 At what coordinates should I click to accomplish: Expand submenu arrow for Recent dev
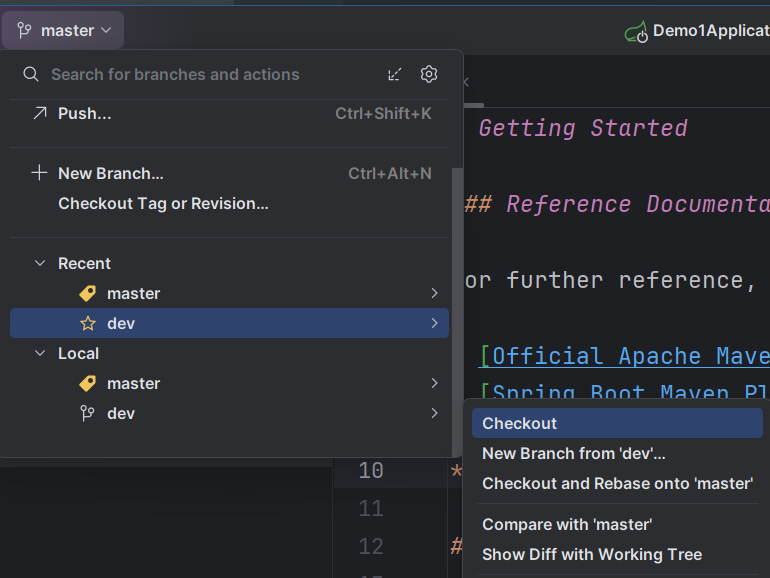[x=434, y=323]
